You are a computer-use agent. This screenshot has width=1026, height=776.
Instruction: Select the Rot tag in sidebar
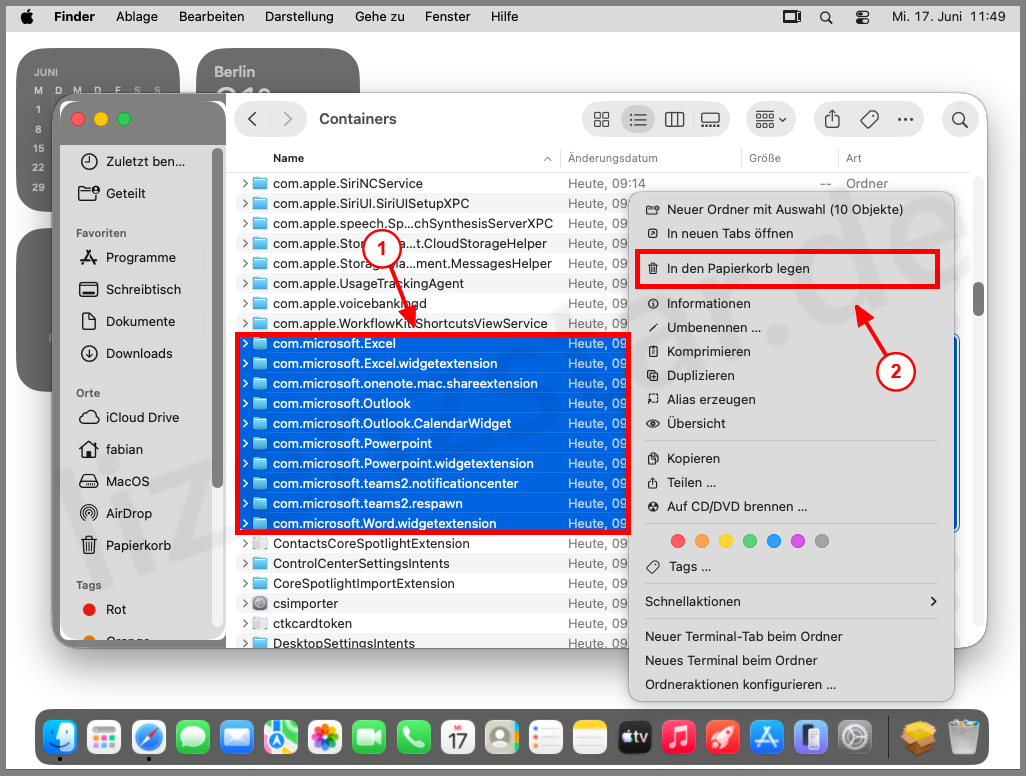tap(105, 610)
